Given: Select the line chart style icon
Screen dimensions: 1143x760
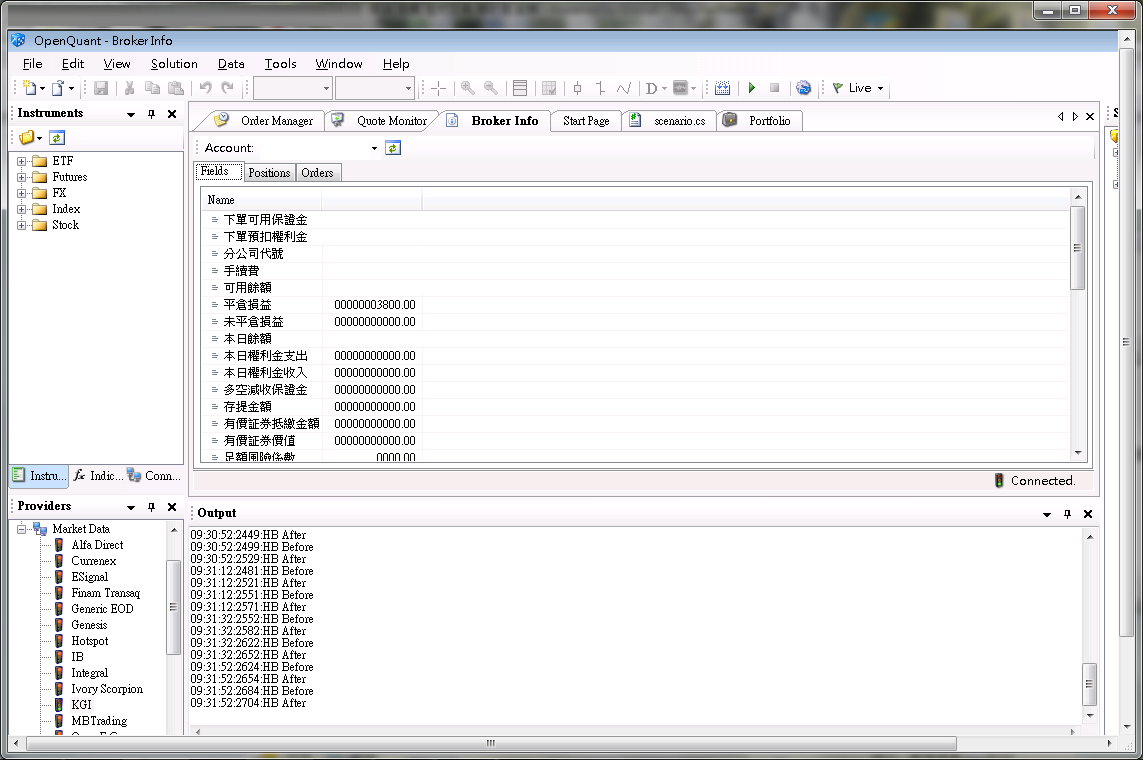Looking at the screenshot, I should [x=624, y=88].
